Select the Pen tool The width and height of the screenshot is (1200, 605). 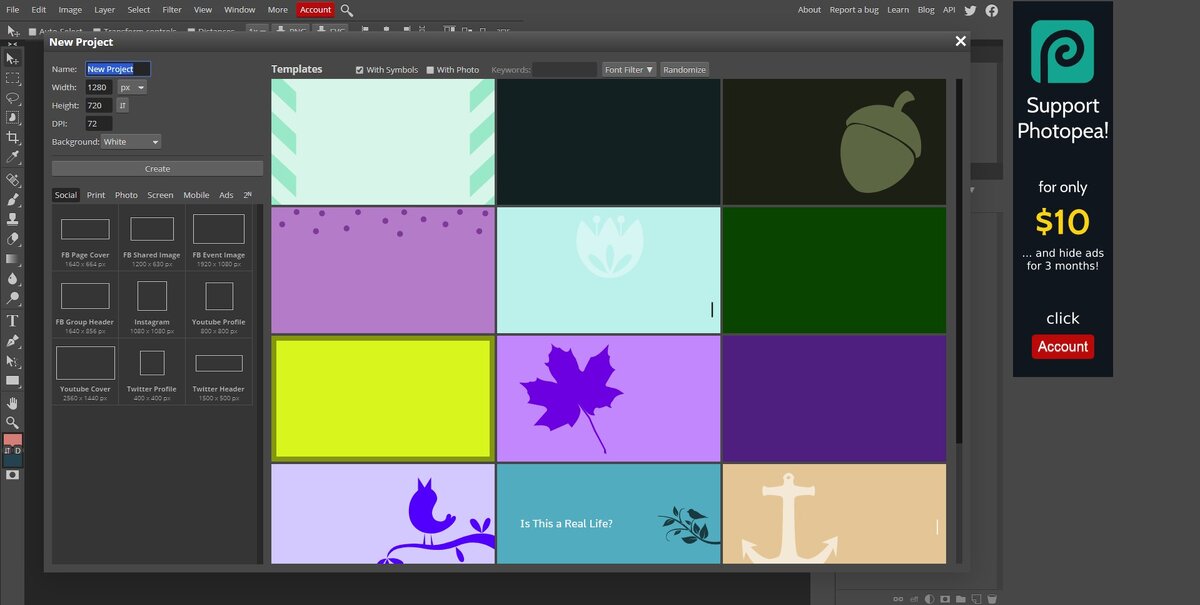click(13, 341)
